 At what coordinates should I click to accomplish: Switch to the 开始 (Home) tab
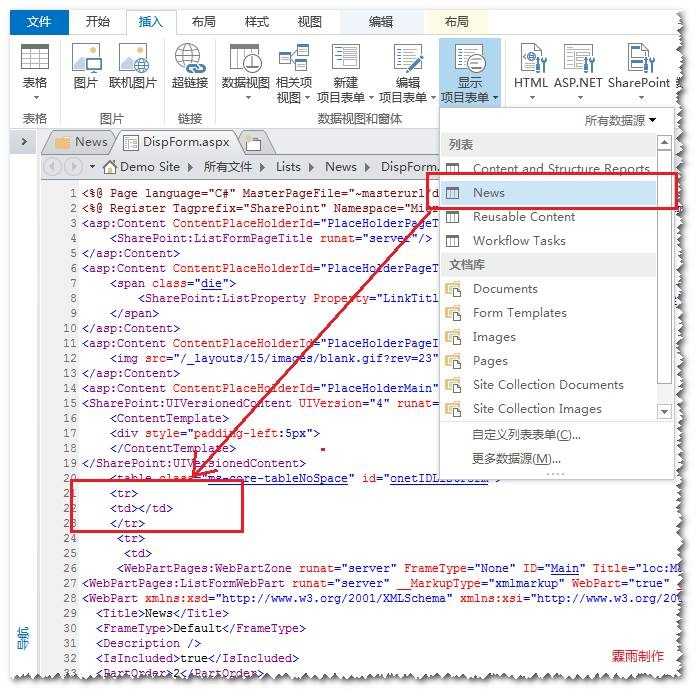click(x=97, y=21)
